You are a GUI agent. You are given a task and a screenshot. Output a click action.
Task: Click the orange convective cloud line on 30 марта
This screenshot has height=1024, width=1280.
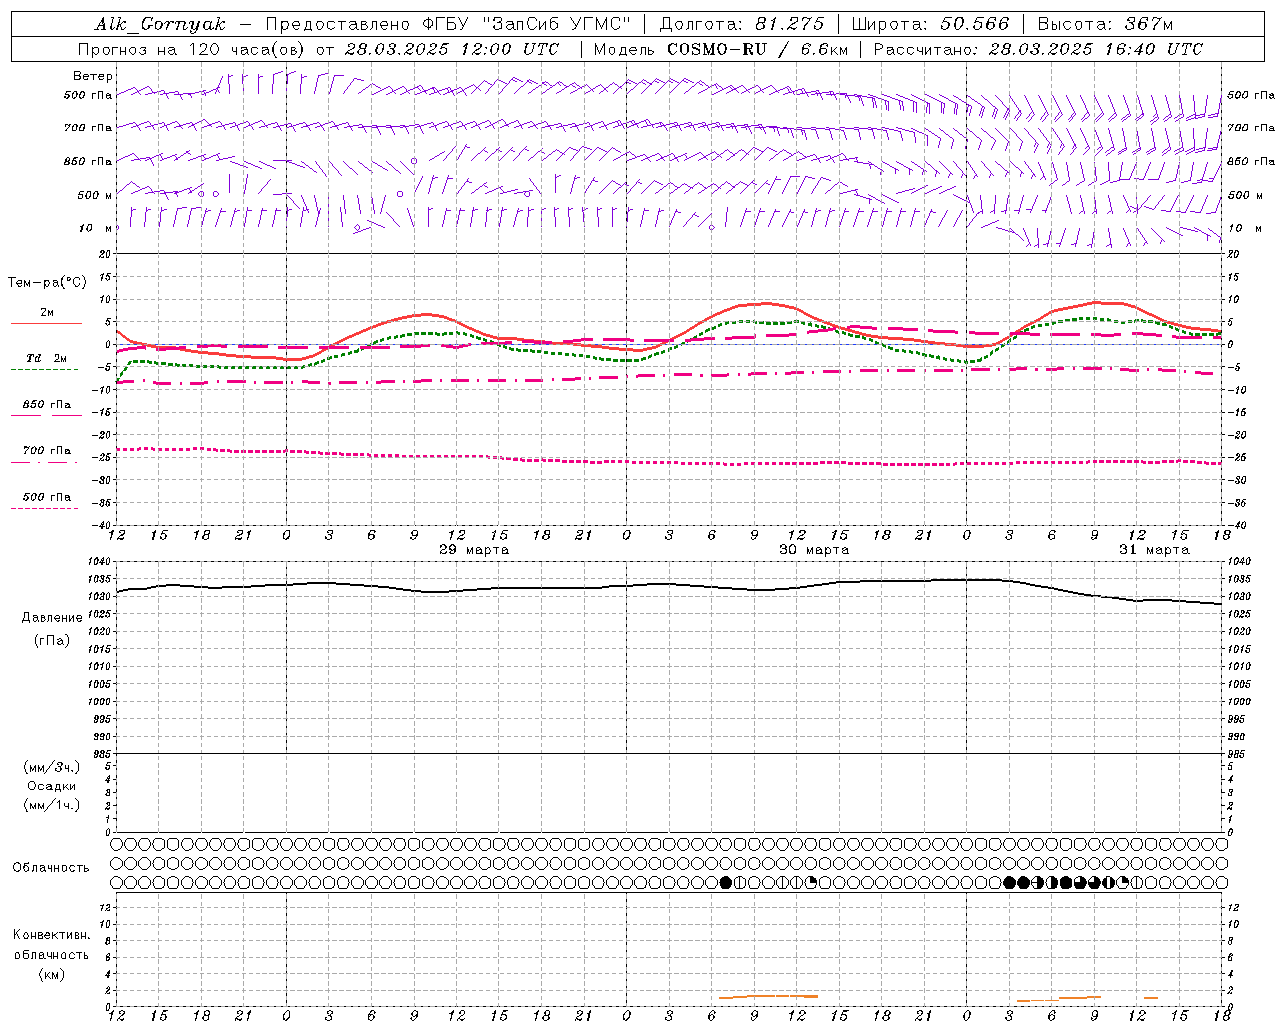click(x=768, y=996)
